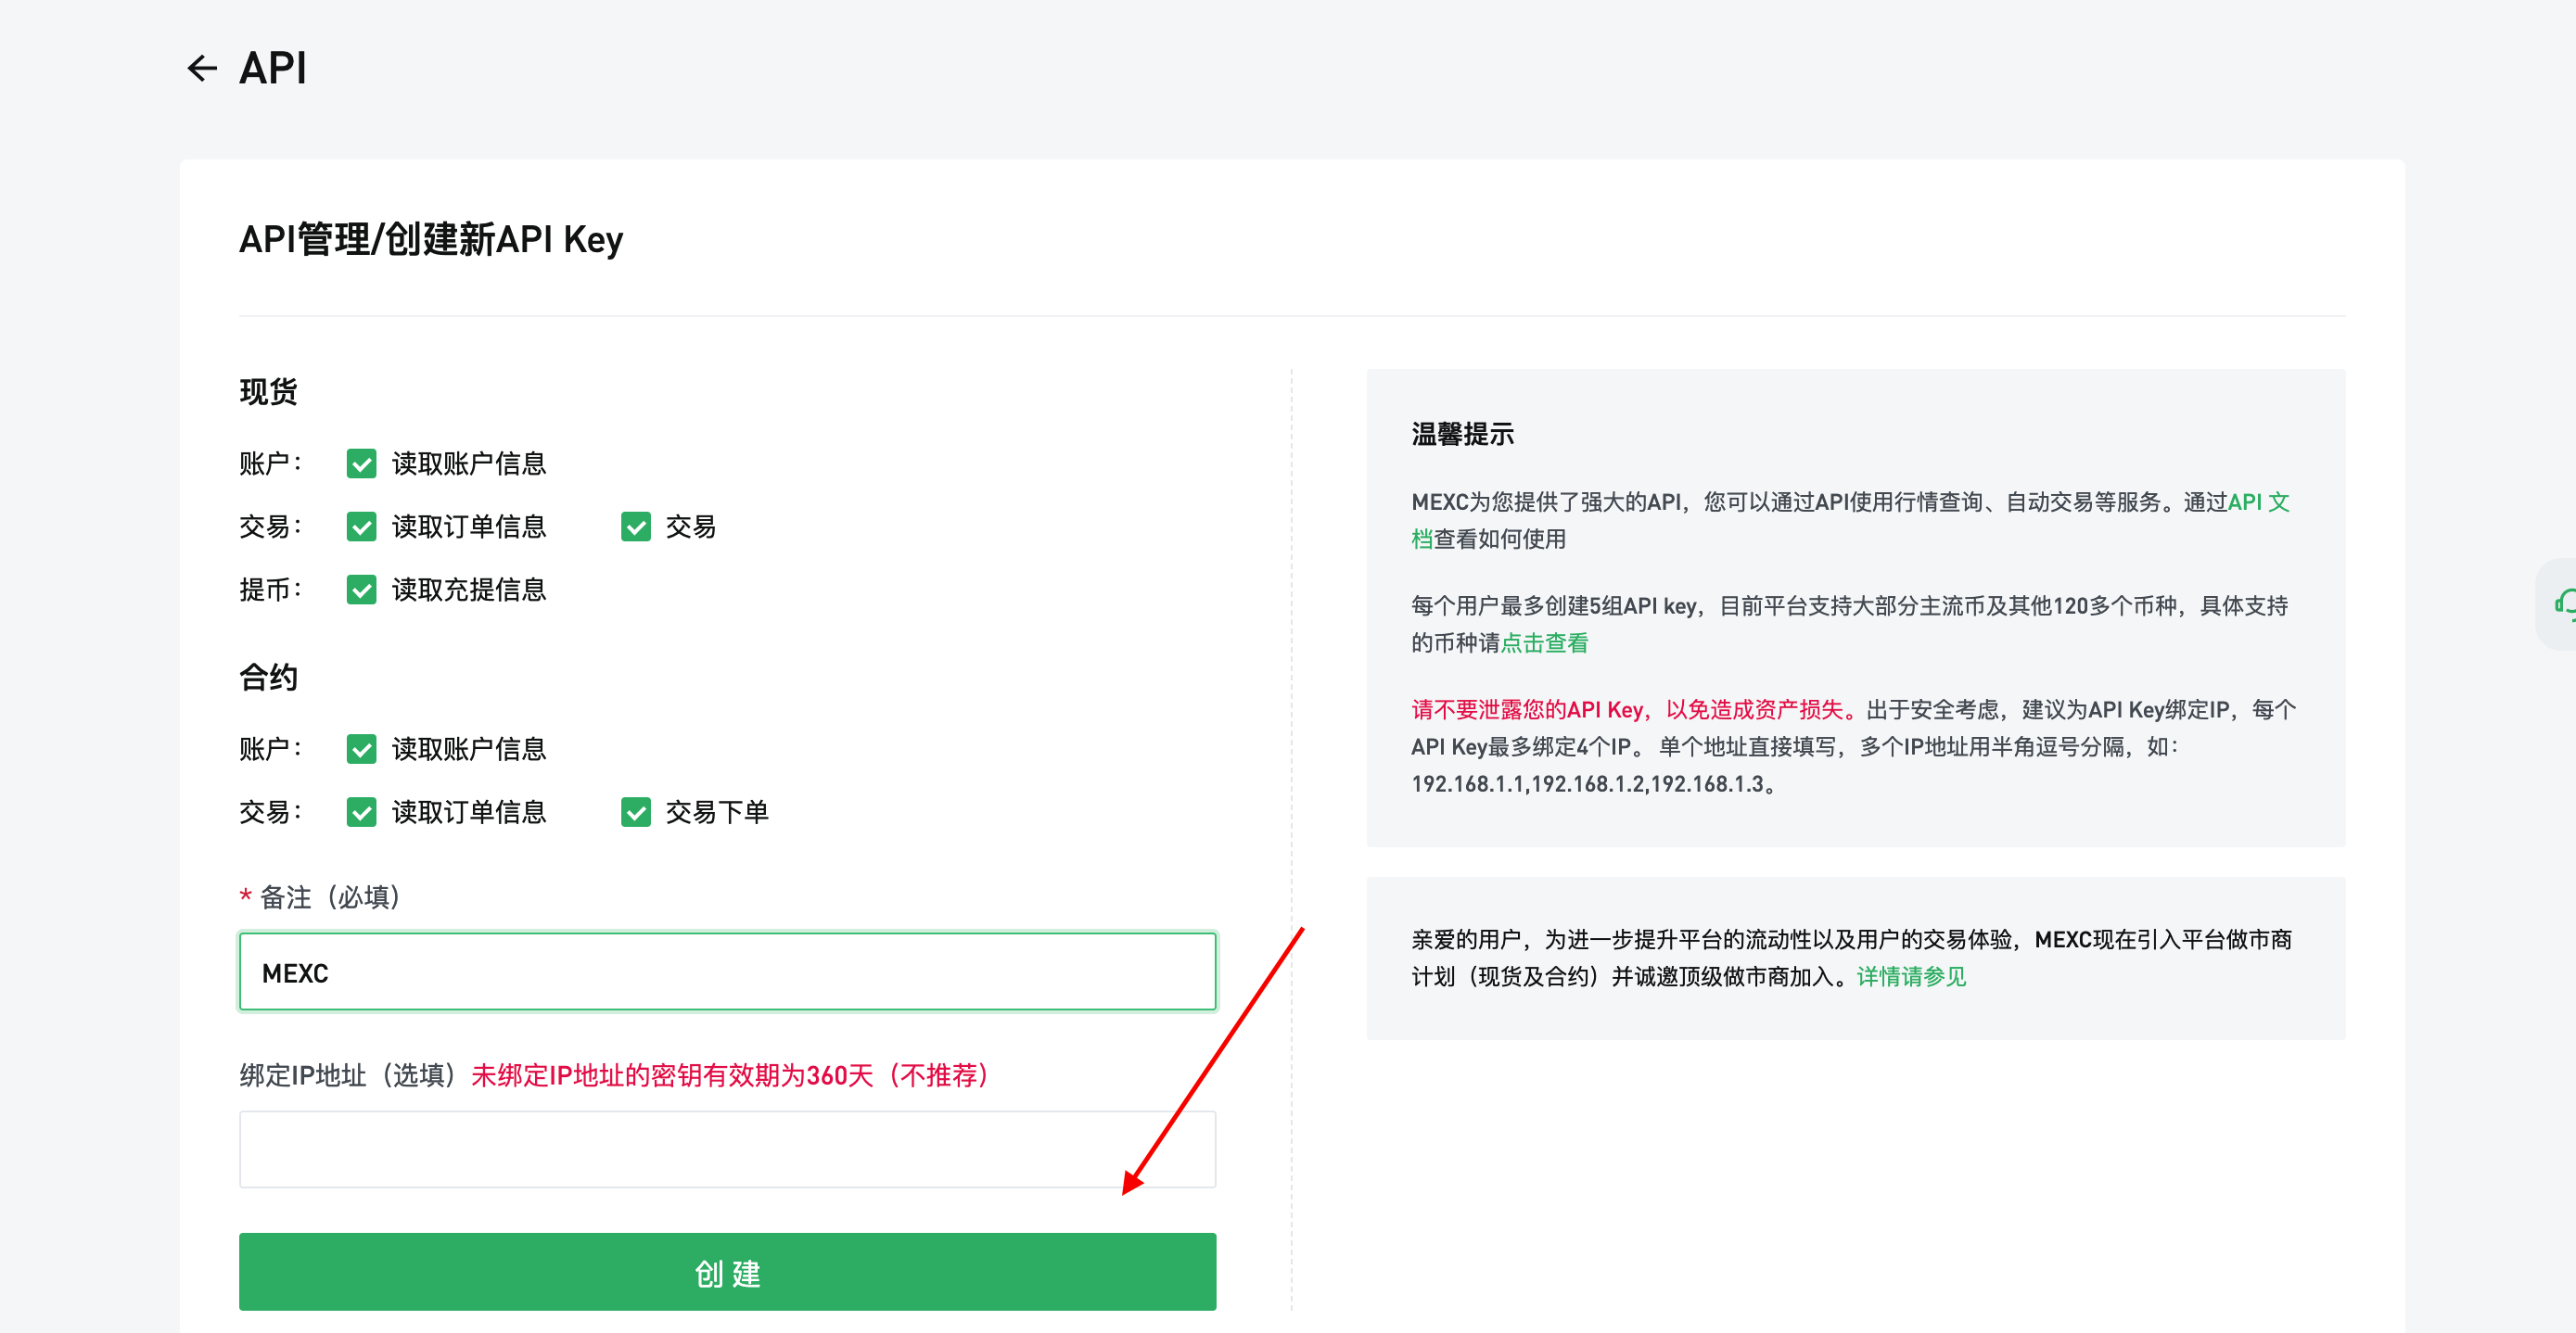This screenshot has height=1333, width=2576.
Task: Click the 温馨提示 heading
Action: pos(1462,434)
